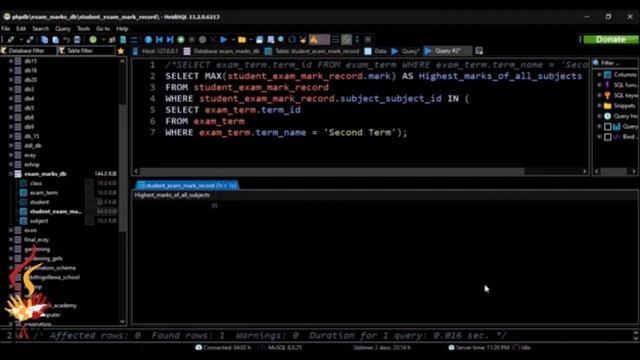
Task: Expand the SQL keywords helper node
Action: (x=599, y=95)
